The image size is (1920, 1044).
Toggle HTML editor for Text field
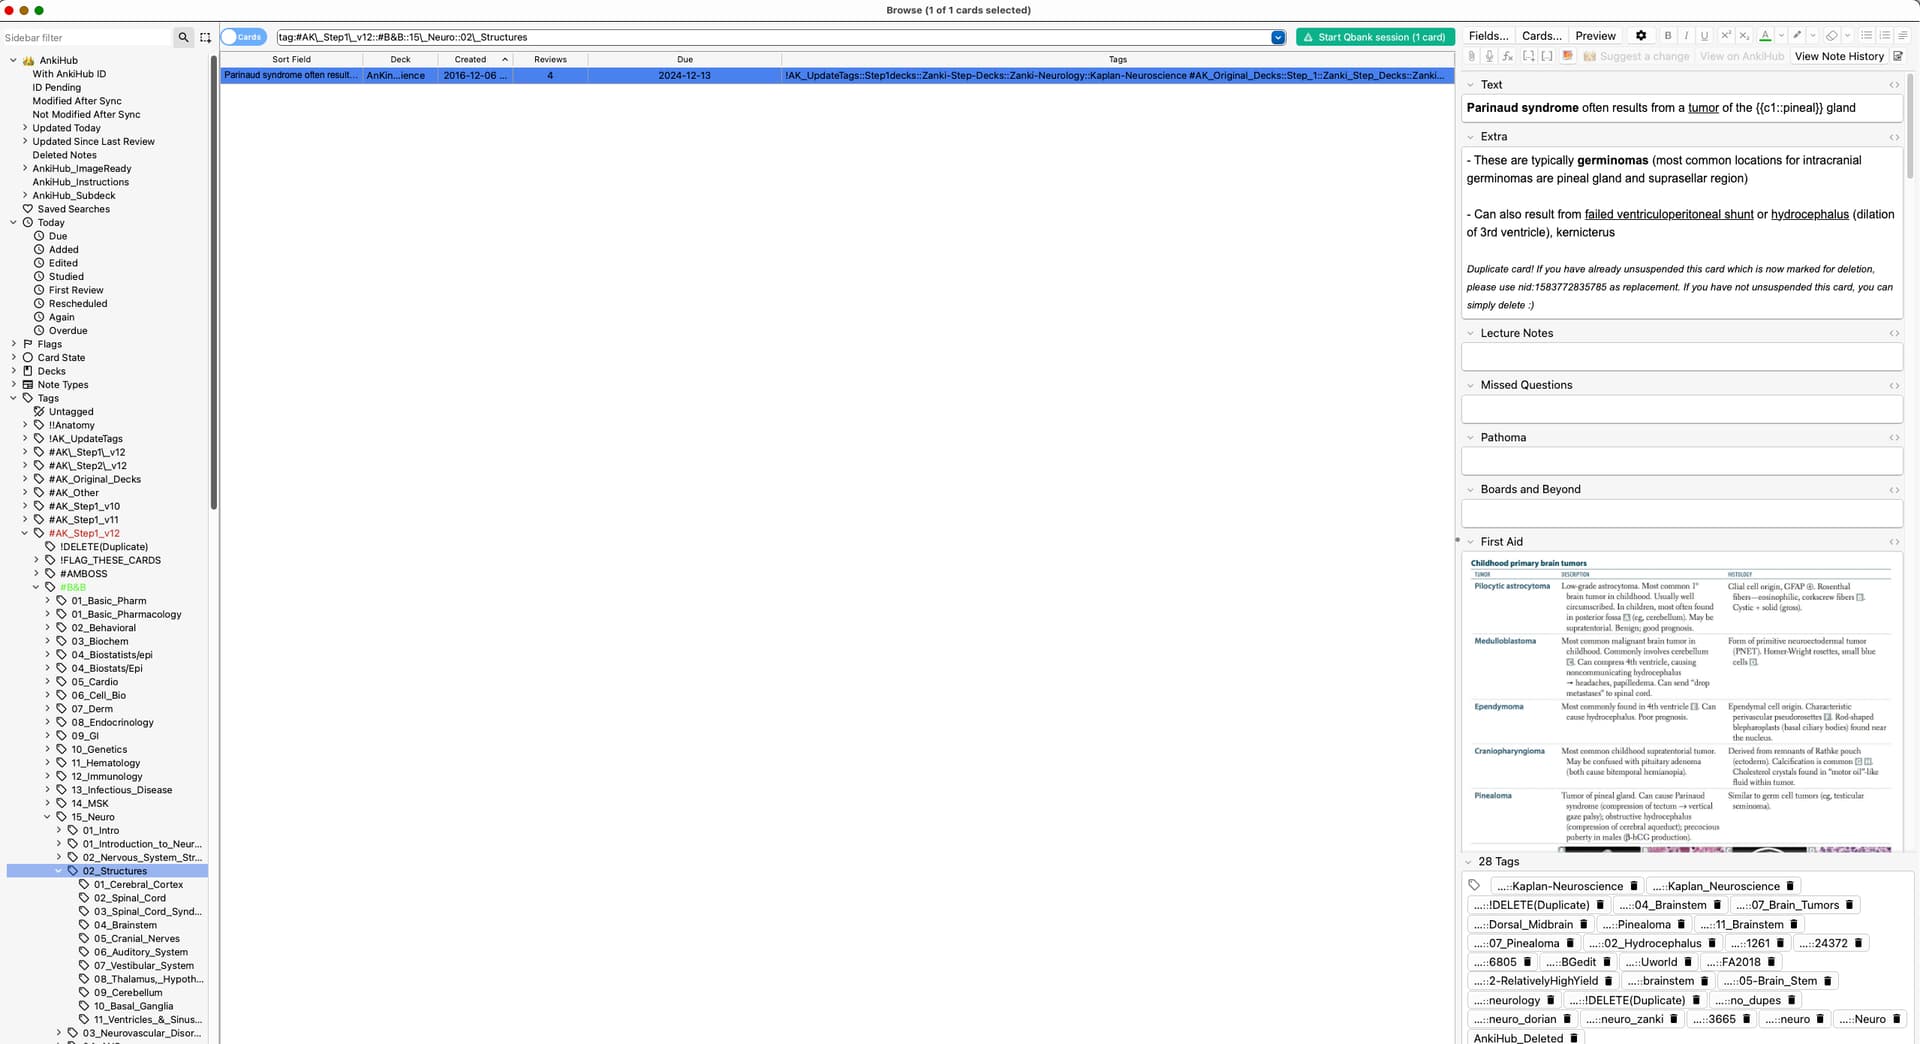tap(1894, 85)
